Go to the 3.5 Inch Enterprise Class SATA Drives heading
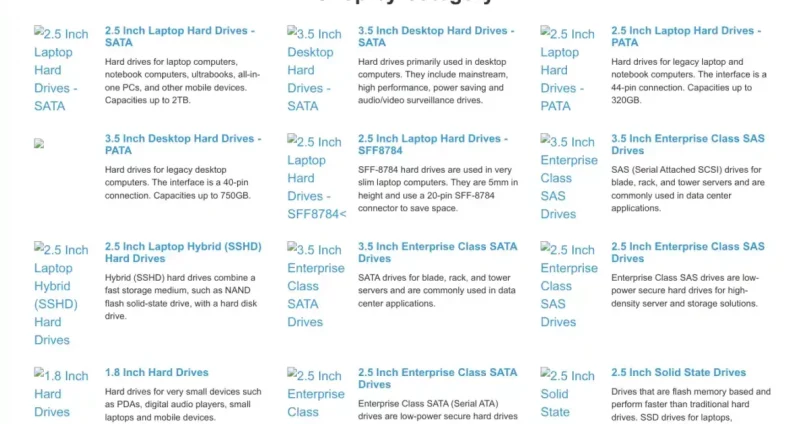The width and height of the screenshot is (810, 424). [438, 252]
